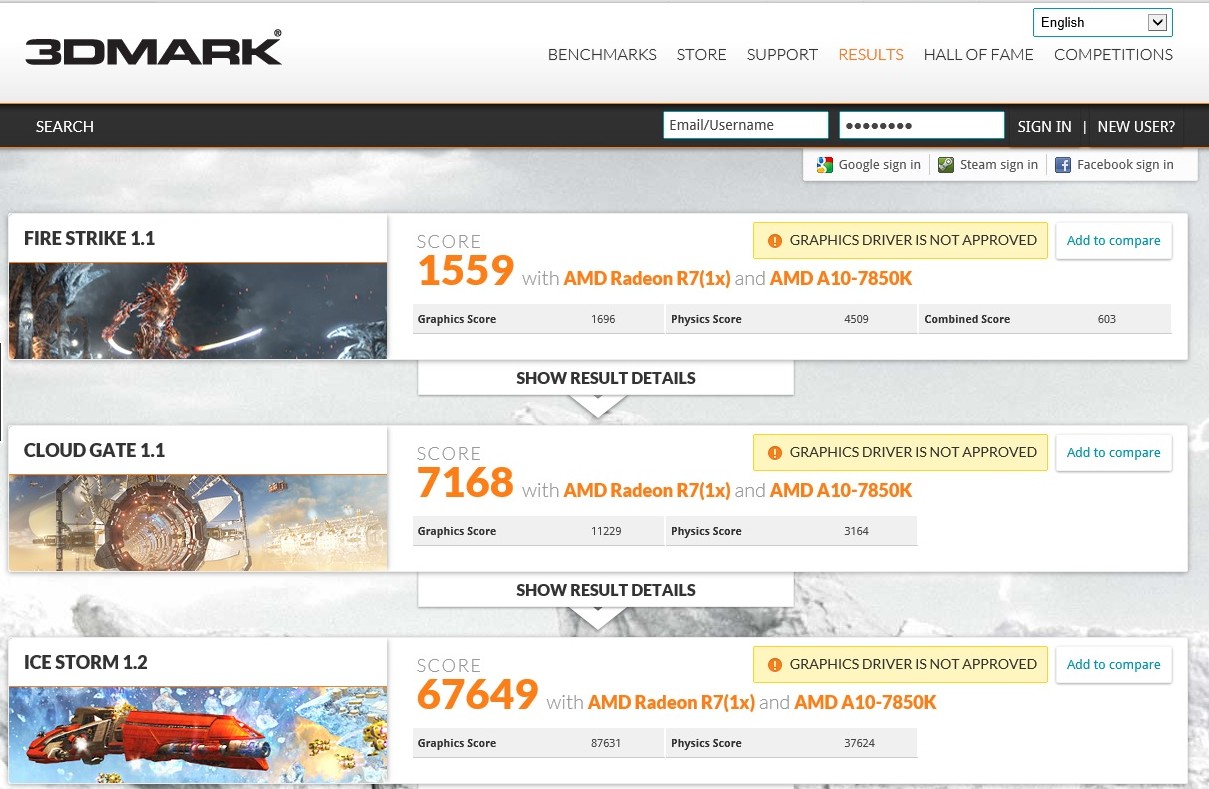Viewport: 1209px width, 789px height.
Task: Focus the password input field
Action: click(922, 125)
